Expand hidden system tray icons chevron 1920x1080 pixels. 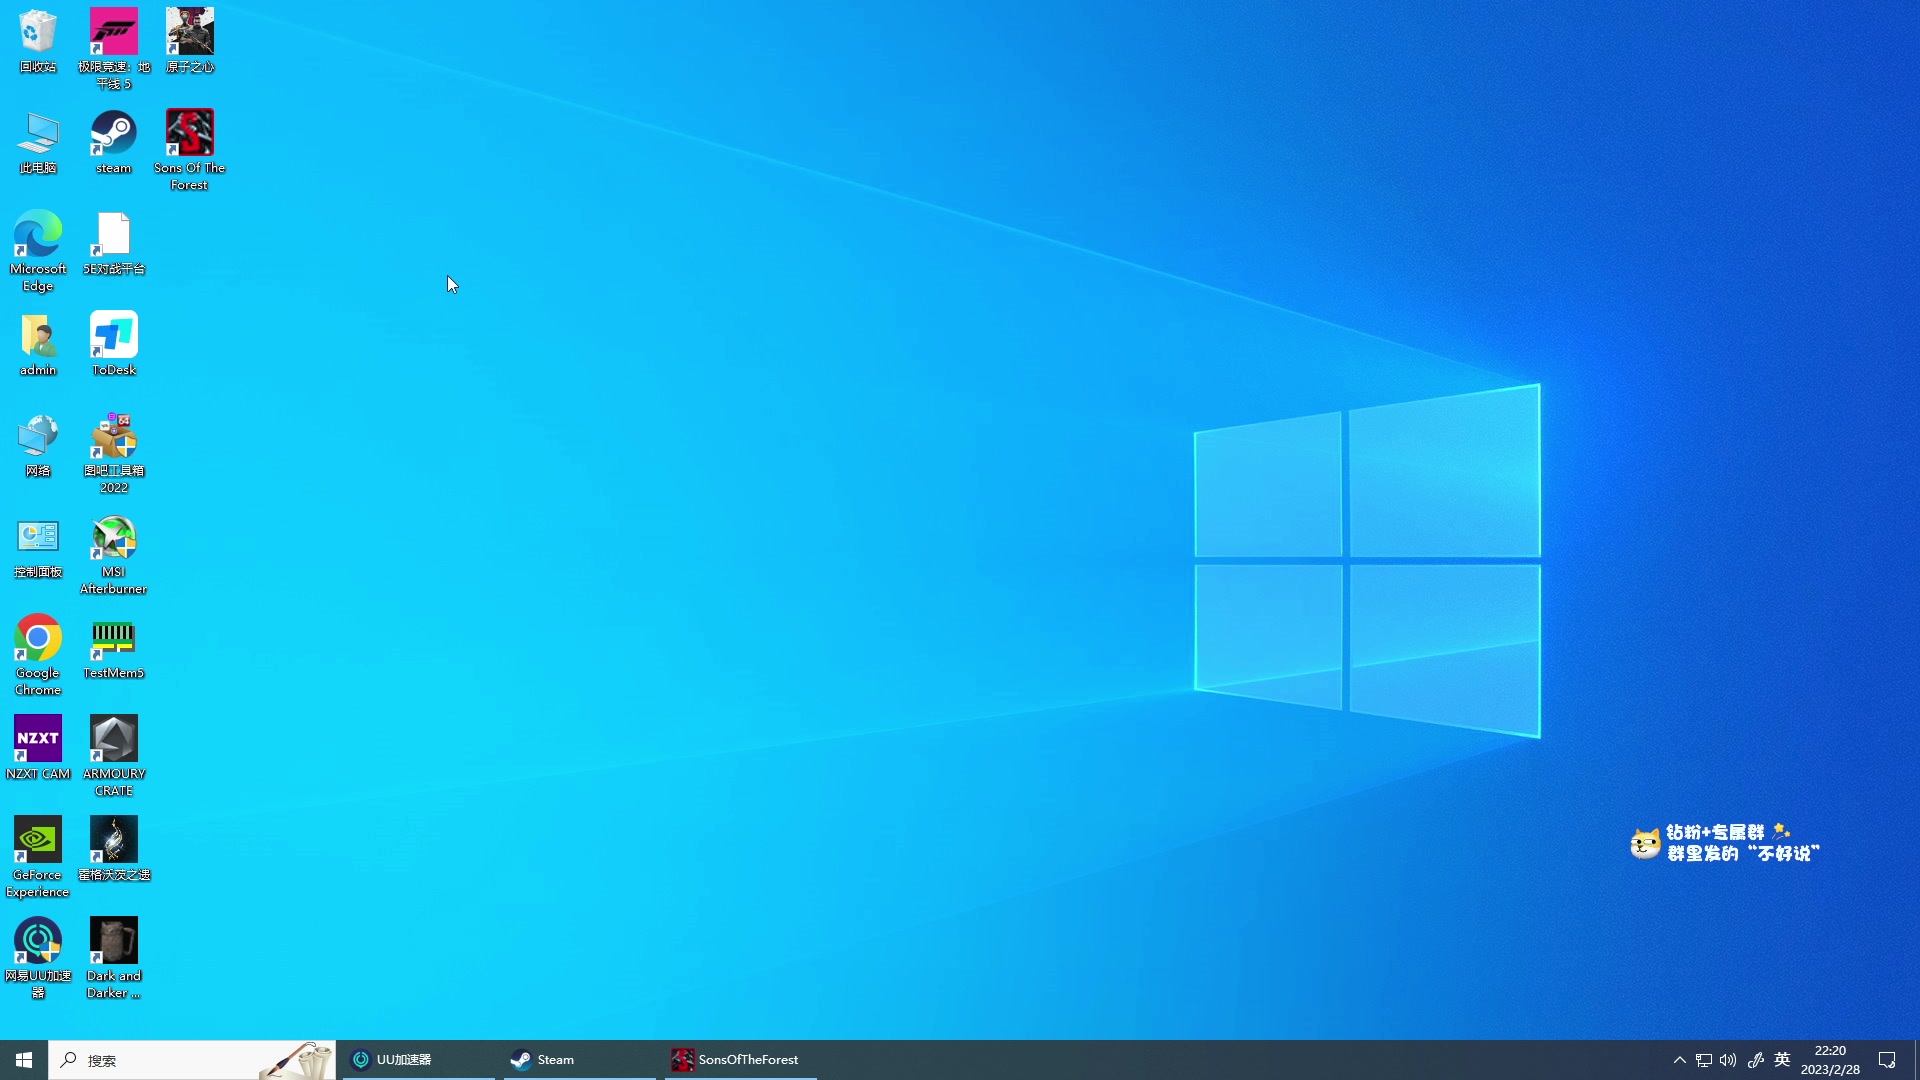point(1679,1060)
